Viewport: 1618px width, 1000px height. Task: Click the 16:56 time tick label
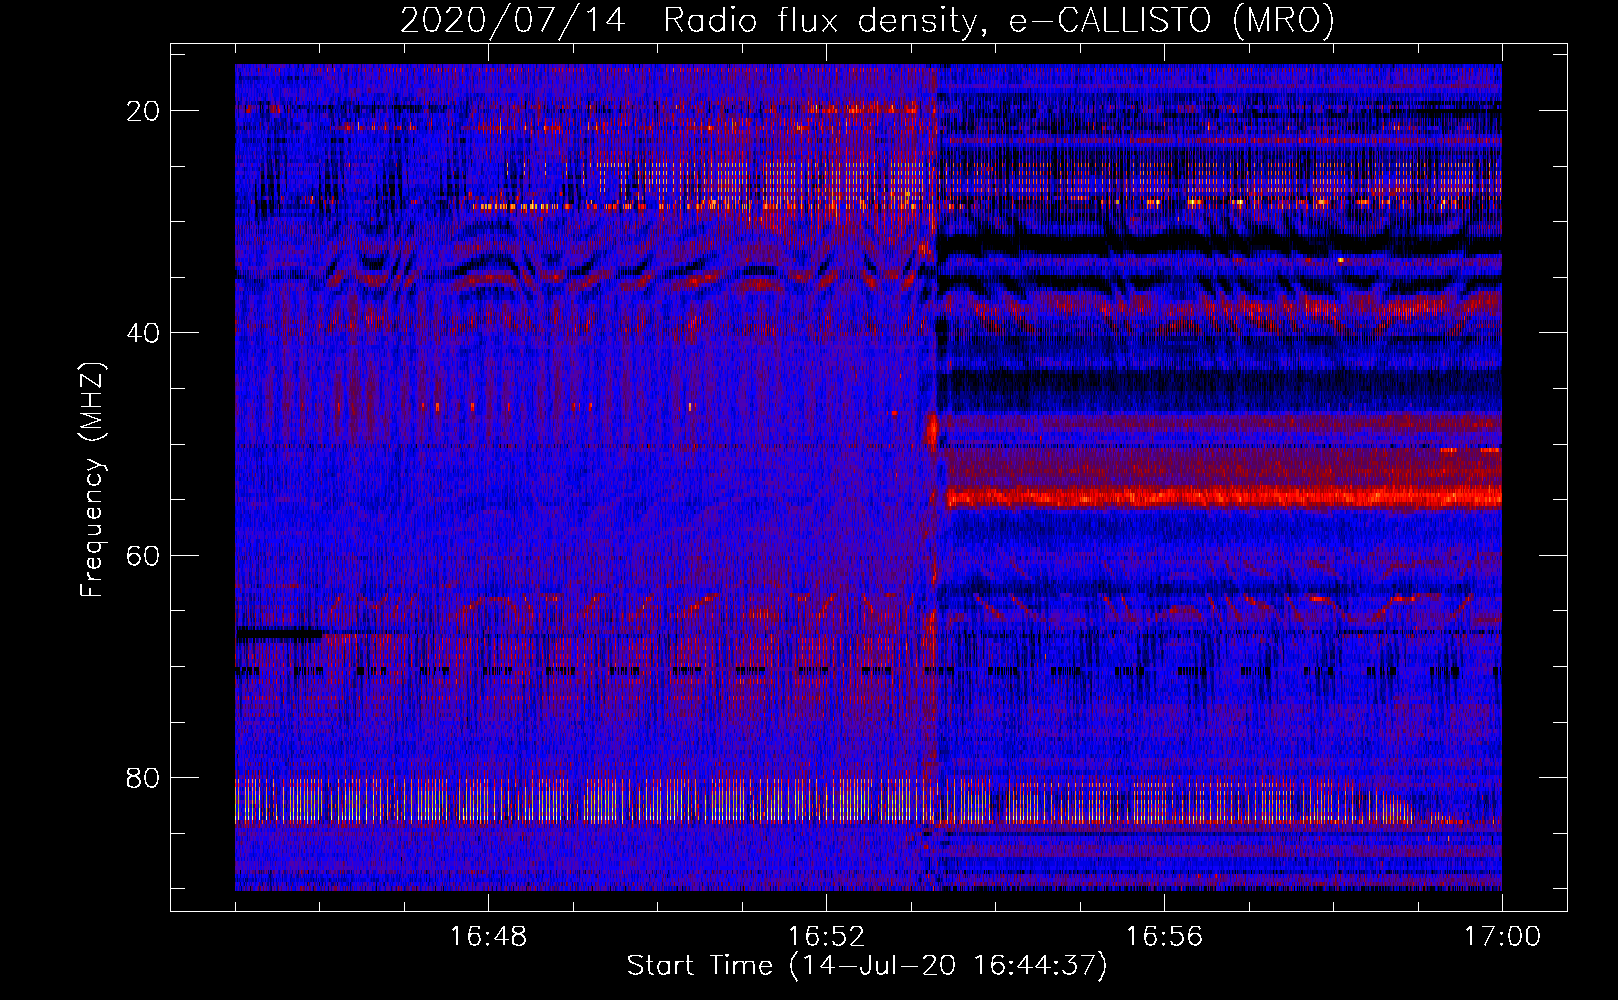1164,937
